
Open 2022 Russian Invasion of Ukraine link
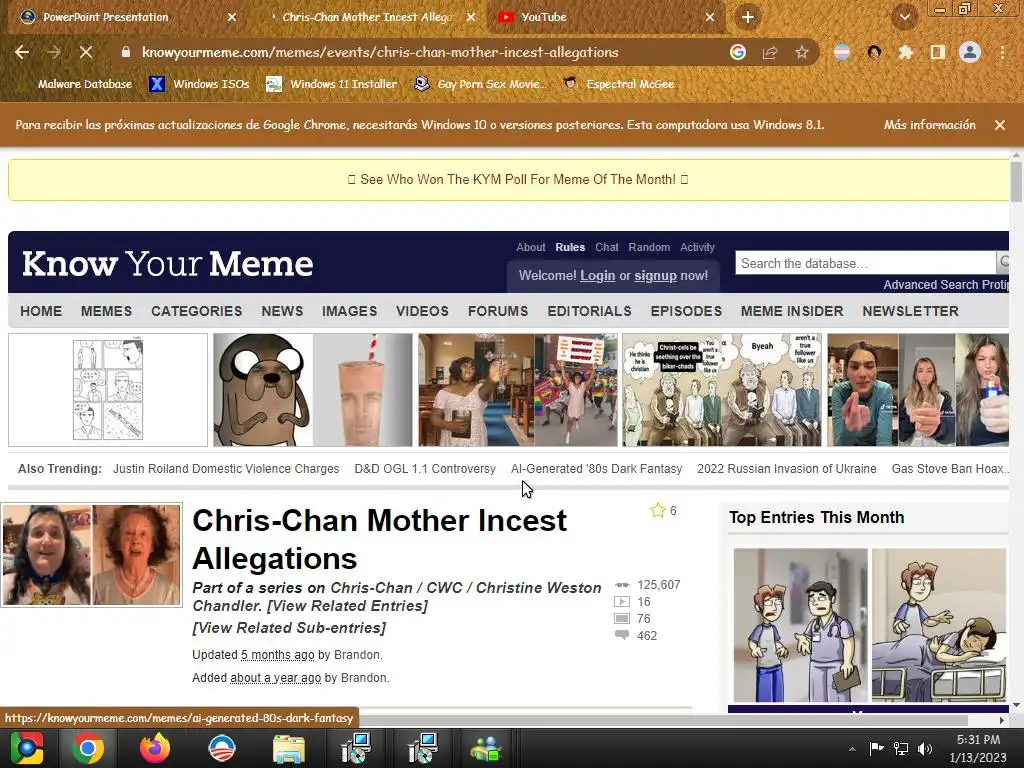coord(787,469)
